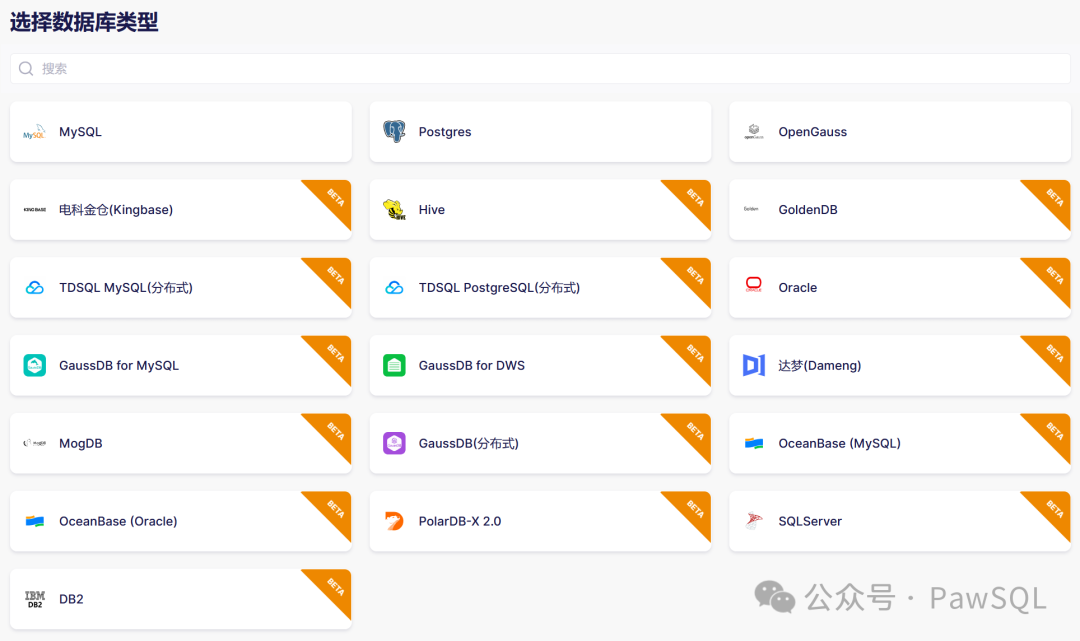Click the MySQL dolphin logo icon
Viewport: 1080px width, 641px height.
point(34,132)
